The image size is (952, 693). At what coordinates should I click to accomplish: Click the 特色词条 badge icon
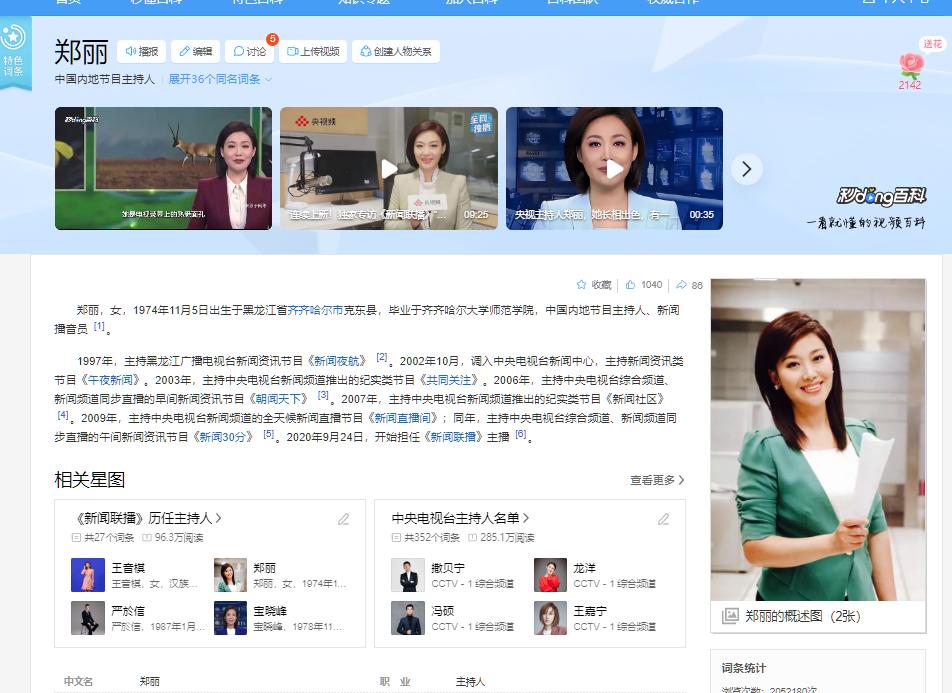click(13, 52)
